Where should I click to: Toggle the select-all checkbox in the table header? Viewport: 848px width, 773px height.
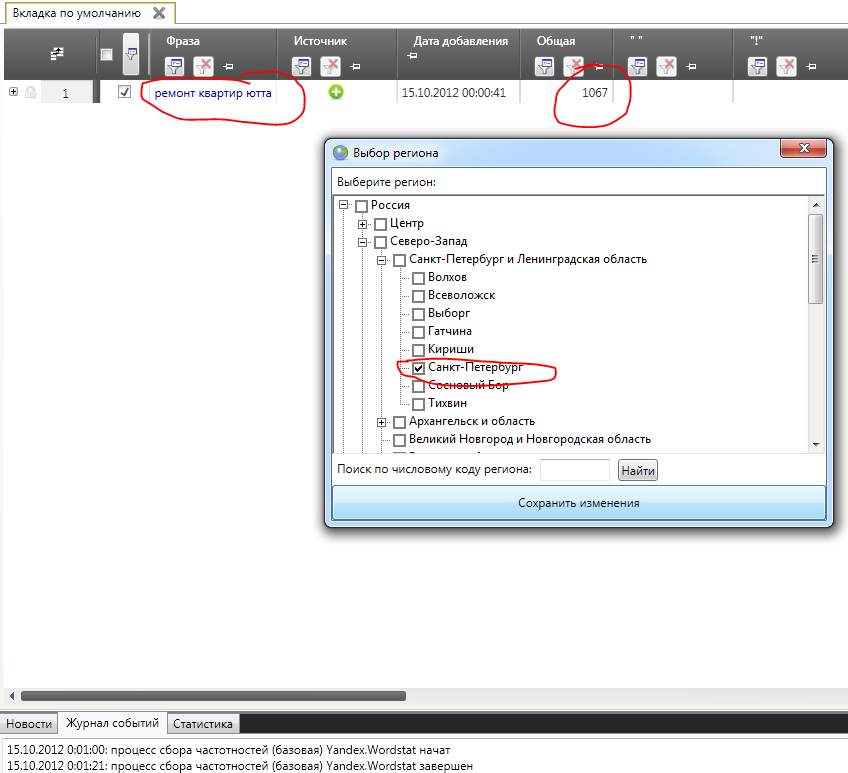point(107,54)
